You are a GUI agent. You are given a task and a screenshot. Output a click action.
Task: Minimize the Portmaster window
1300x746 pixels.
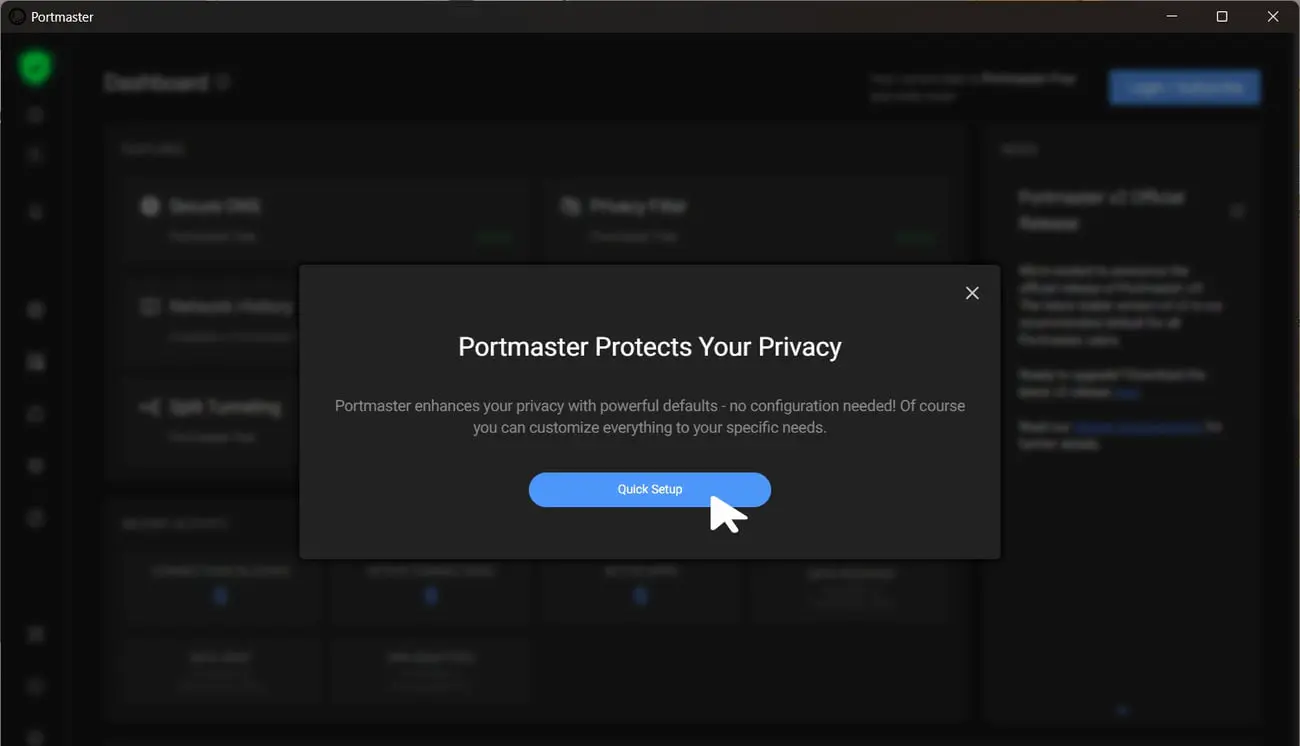click(1172, 17)
